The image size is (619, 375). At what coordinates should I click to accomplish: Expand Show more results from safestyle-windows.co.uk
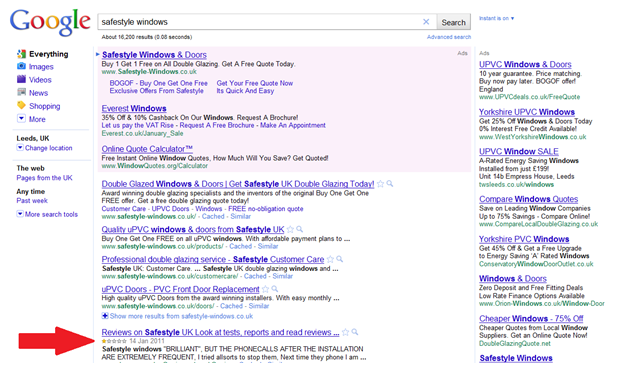(x=177, y=316)
